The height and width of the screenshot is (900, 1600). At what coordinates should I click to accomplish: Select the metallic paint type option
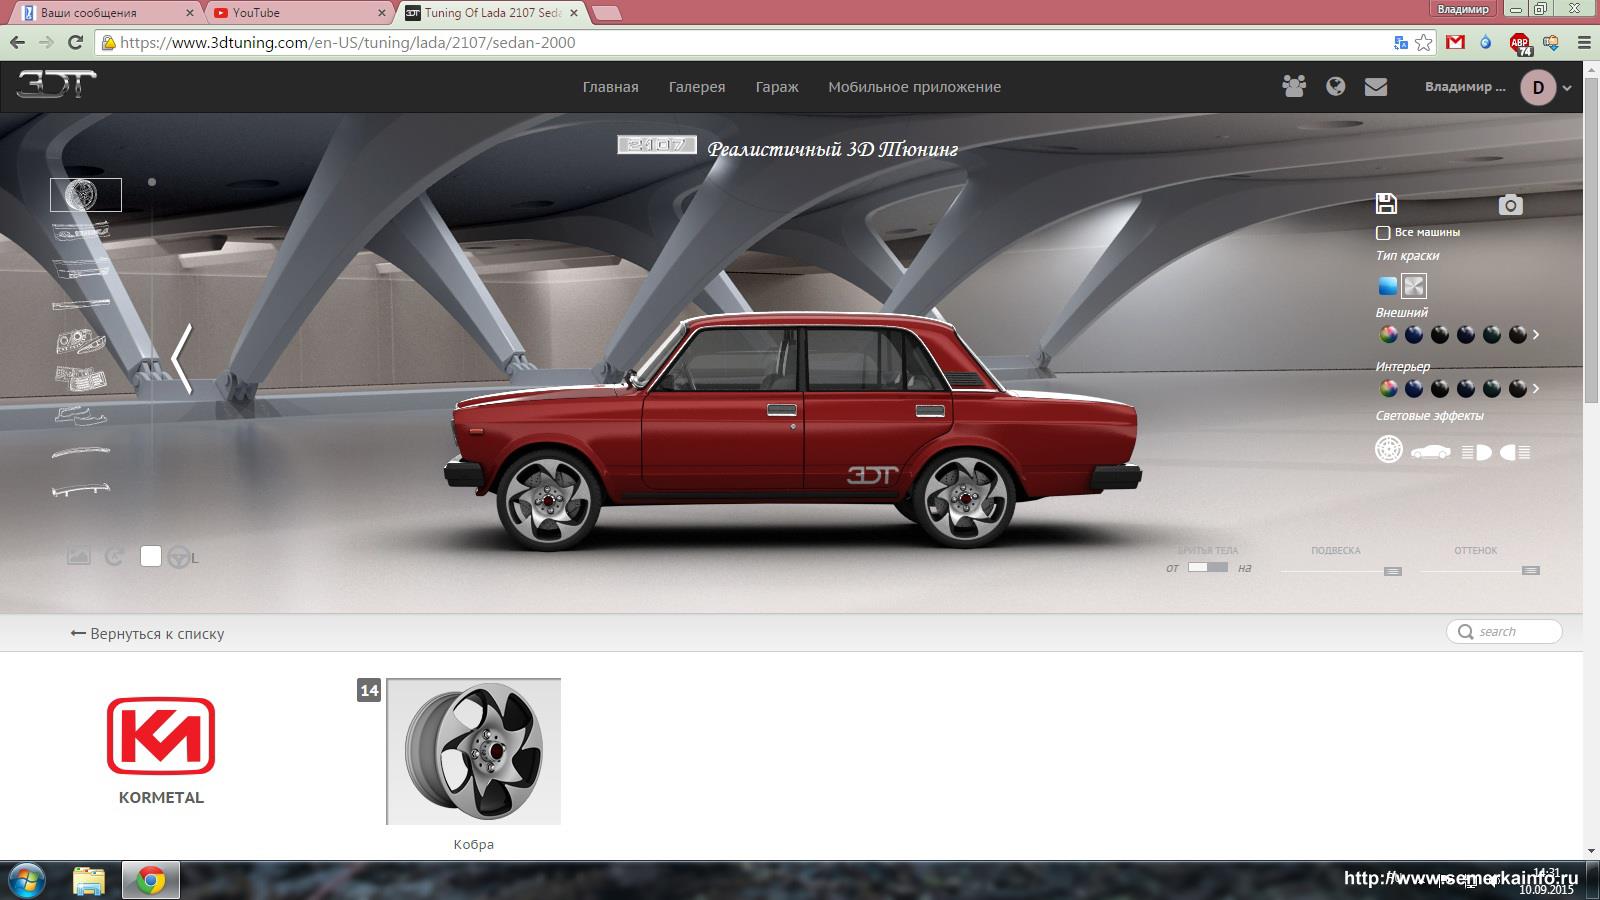(1414, 286)
